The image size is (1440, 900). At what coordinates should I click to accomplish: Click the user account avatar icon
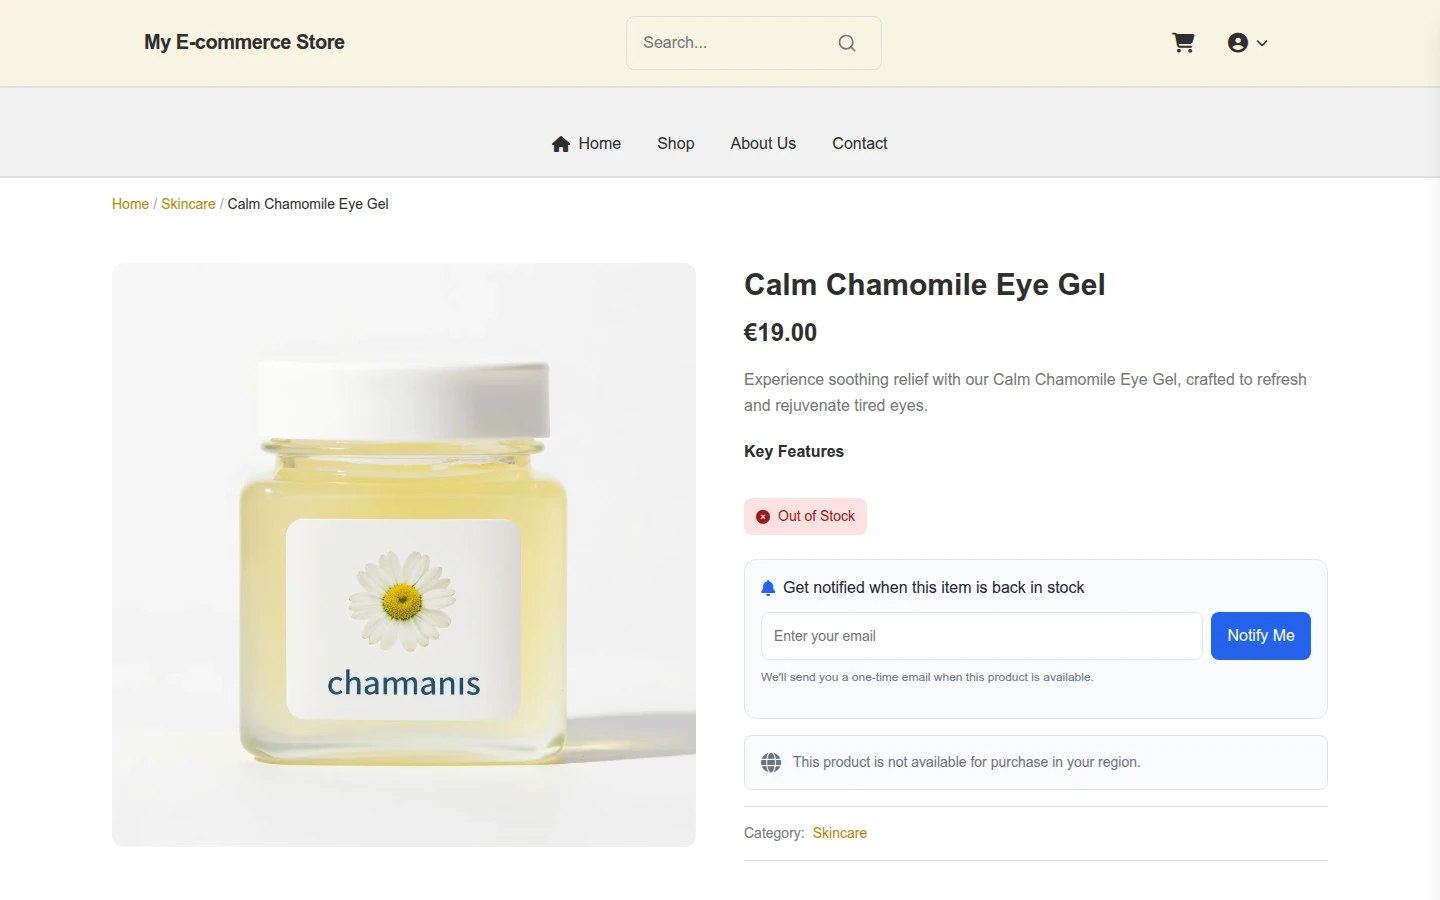(x=1238, y=43)
